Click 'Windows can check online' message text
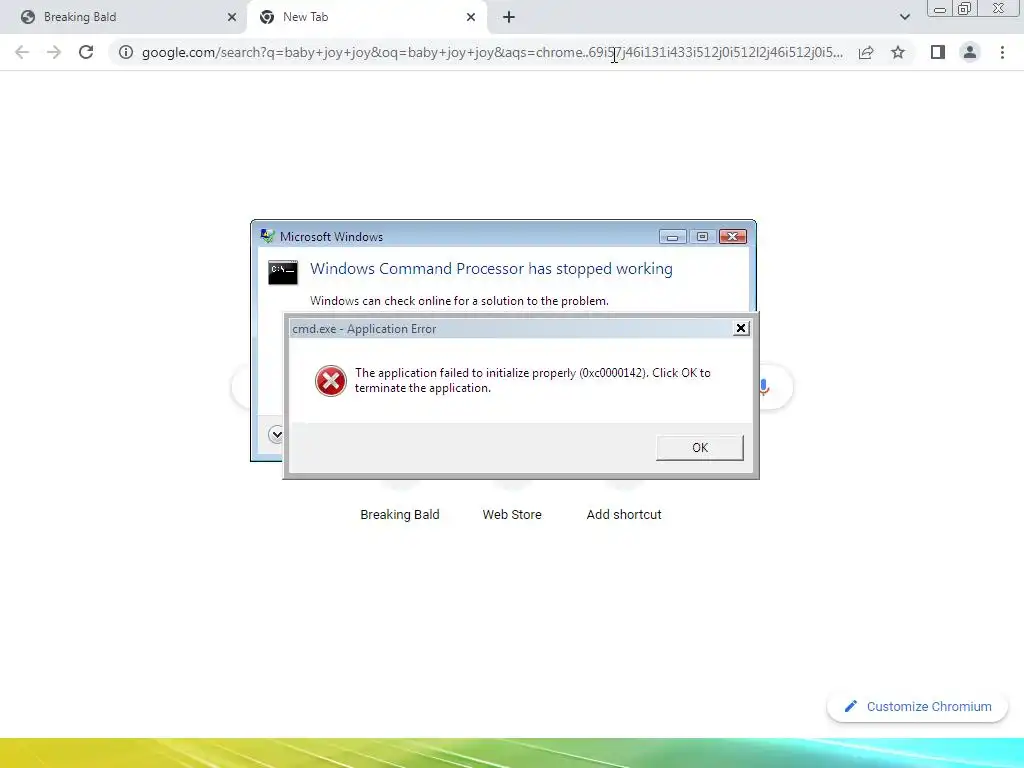The width and height of the screenshot is (1024, 768). pos(459,301)
